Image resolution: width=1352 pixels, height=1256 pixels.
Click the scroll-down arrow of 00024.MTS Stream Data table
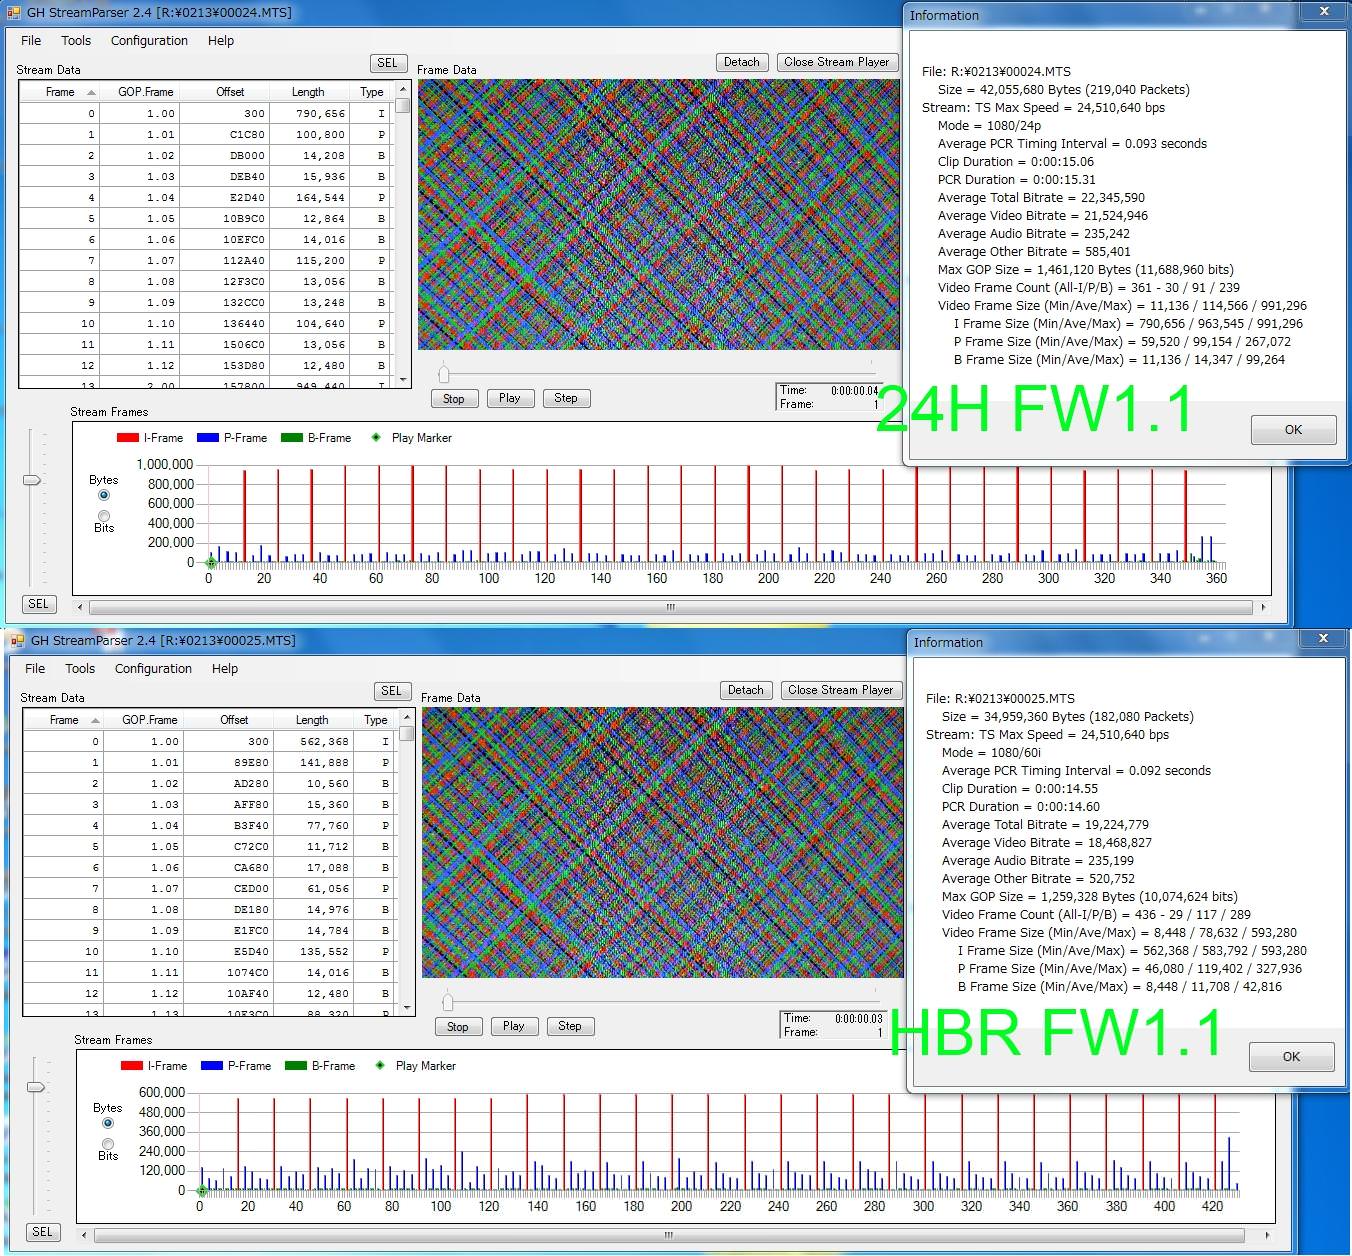pyautogui.click(x=403, y=380)
